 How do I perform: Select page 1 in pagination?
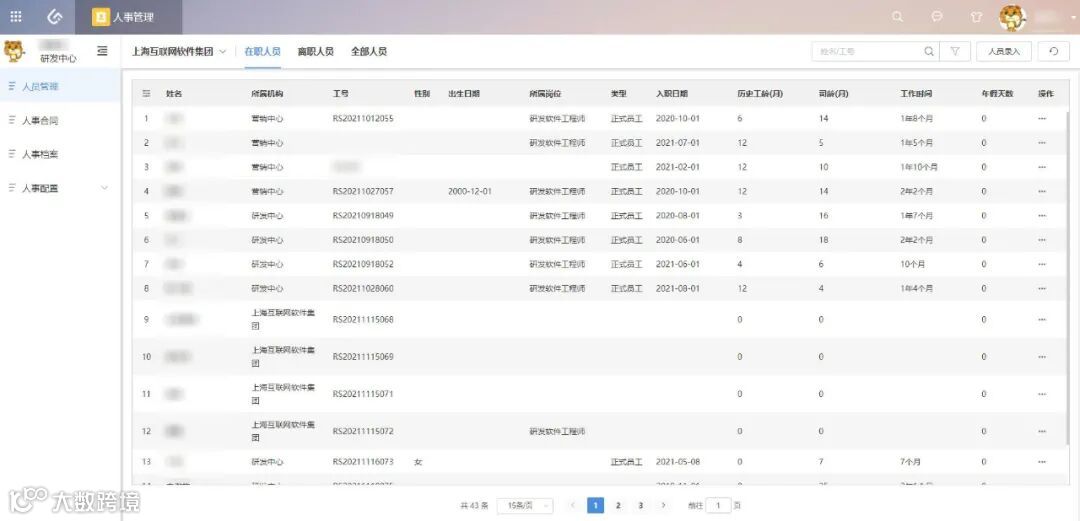pos(596,505)
